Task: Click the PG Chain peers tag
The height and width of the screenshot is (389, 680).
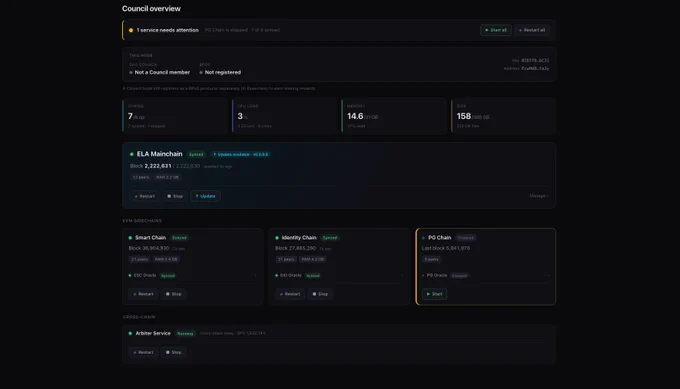Action: [x=432, y=259]
